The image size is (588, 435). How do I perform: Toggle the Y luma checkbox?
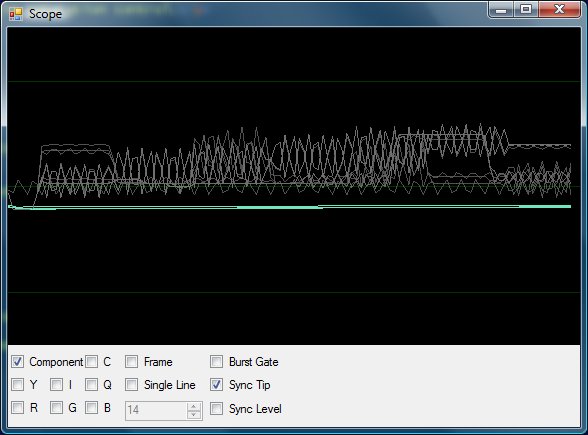pyautogui.click(x=18, y=384)
